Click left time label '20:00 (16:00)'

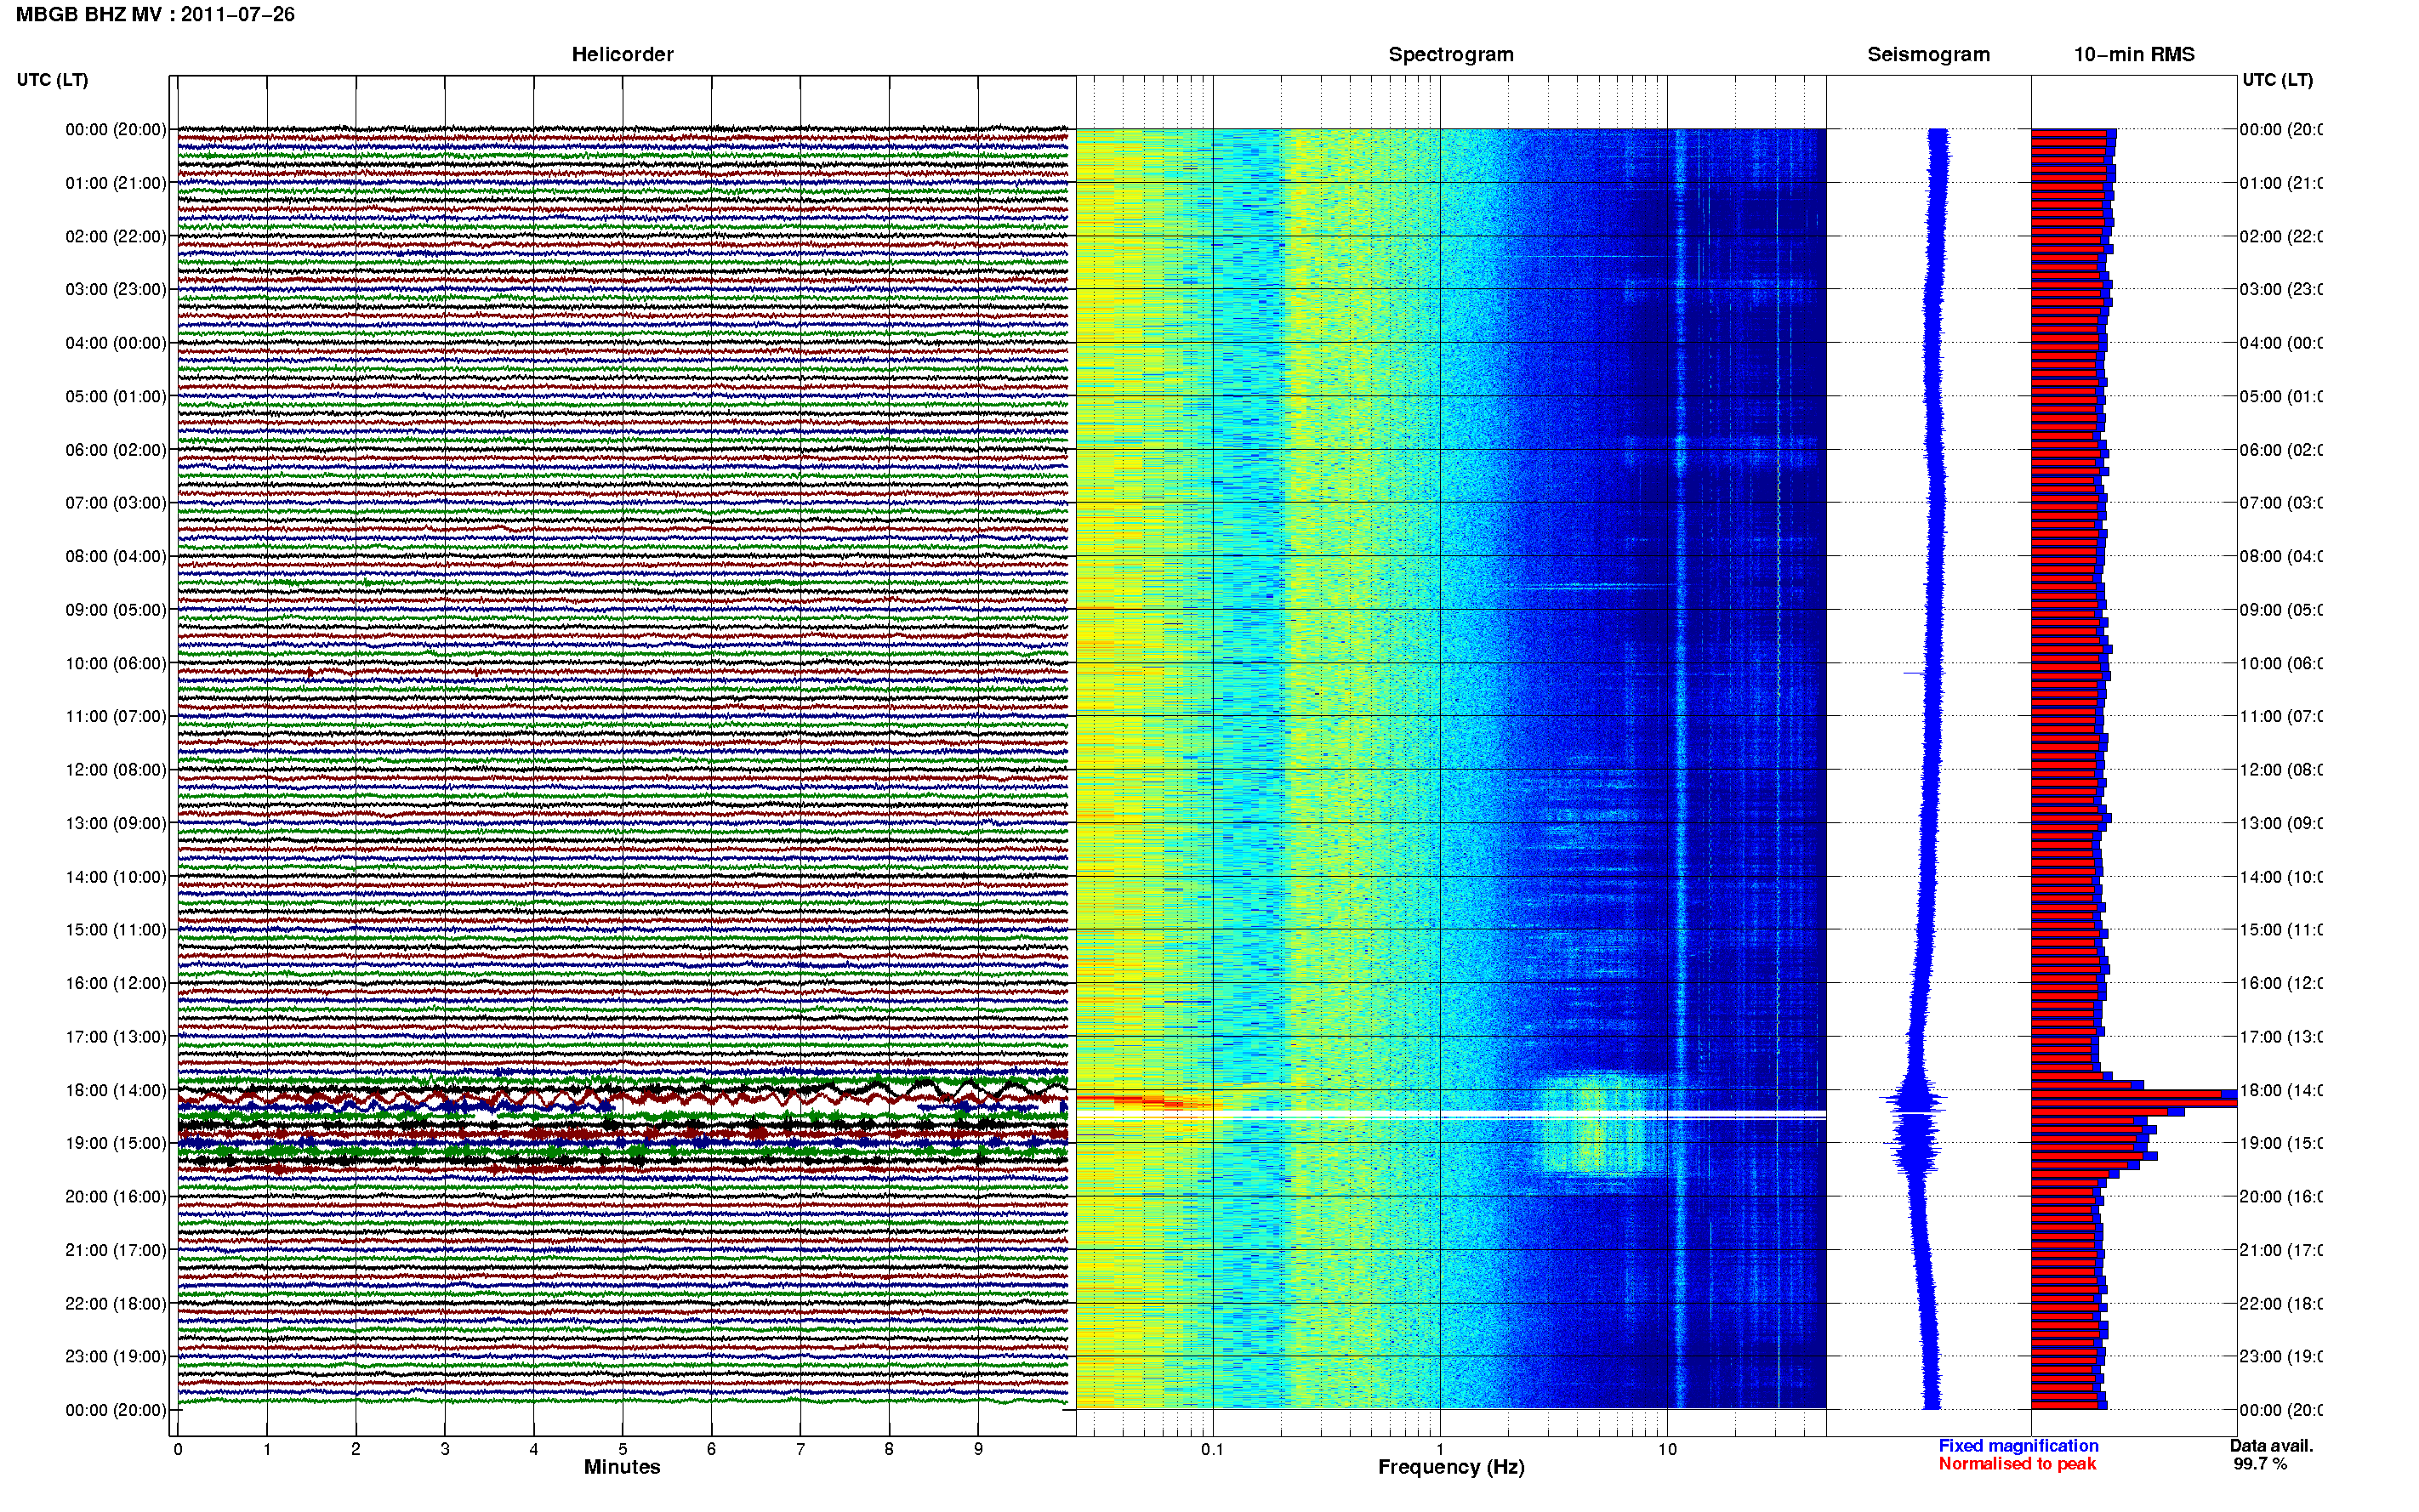tap(116, 1197)
